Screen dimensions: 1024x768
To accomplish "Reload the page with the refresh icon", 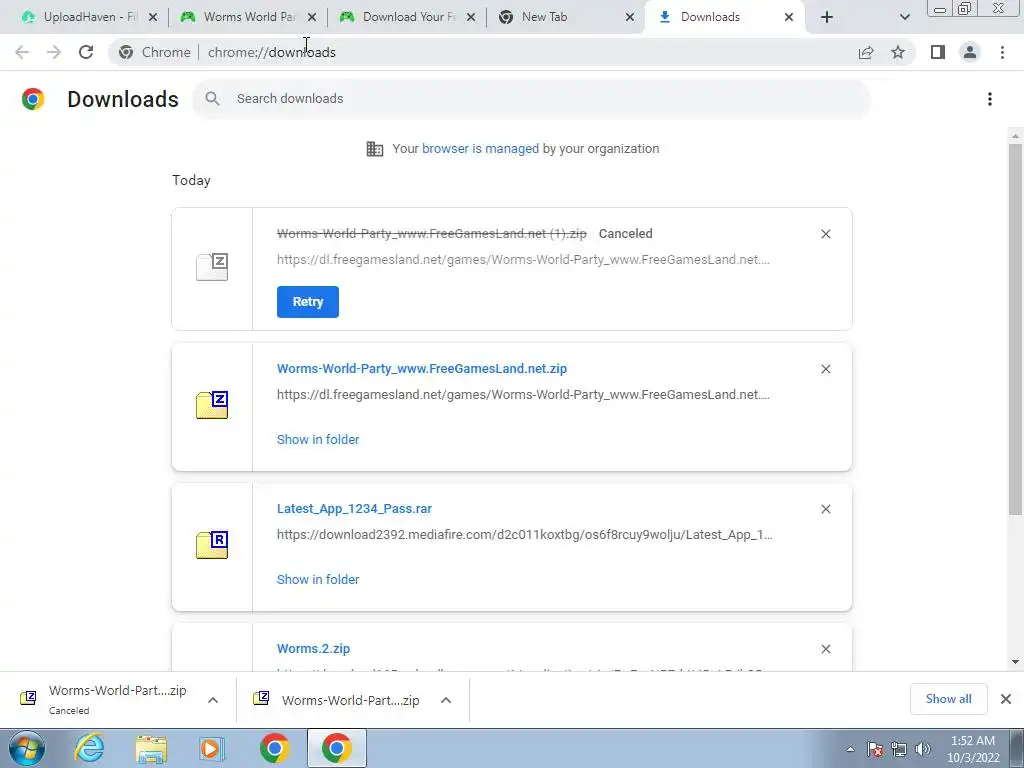I will [86, 52].
